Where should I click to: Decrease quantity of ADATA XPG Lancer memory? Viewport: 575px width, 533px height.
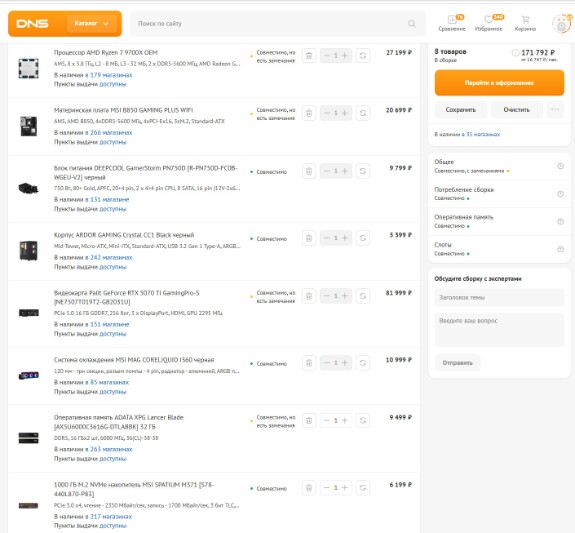coord(327,420)
